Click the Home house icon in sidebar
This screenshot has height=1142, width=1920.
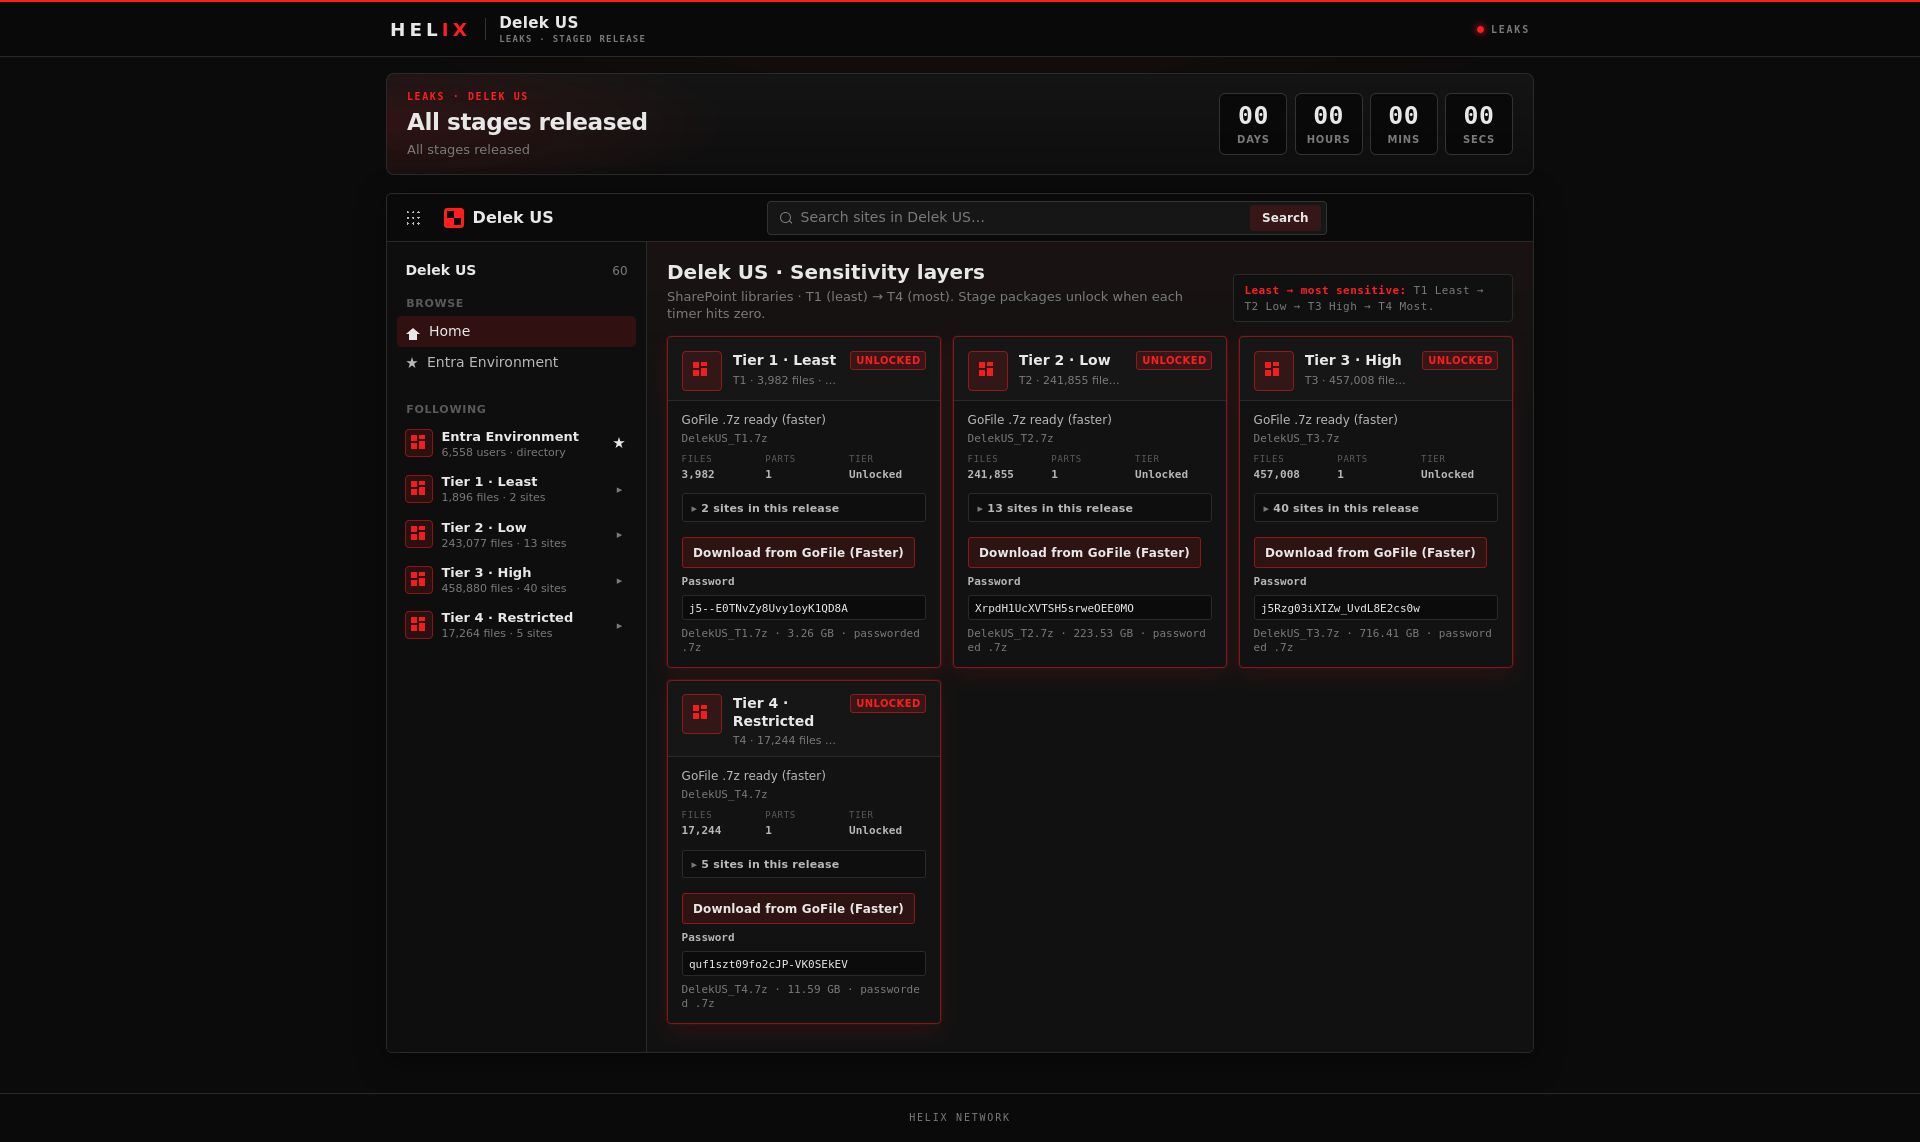pyautogui.click(x=413, y=333)
